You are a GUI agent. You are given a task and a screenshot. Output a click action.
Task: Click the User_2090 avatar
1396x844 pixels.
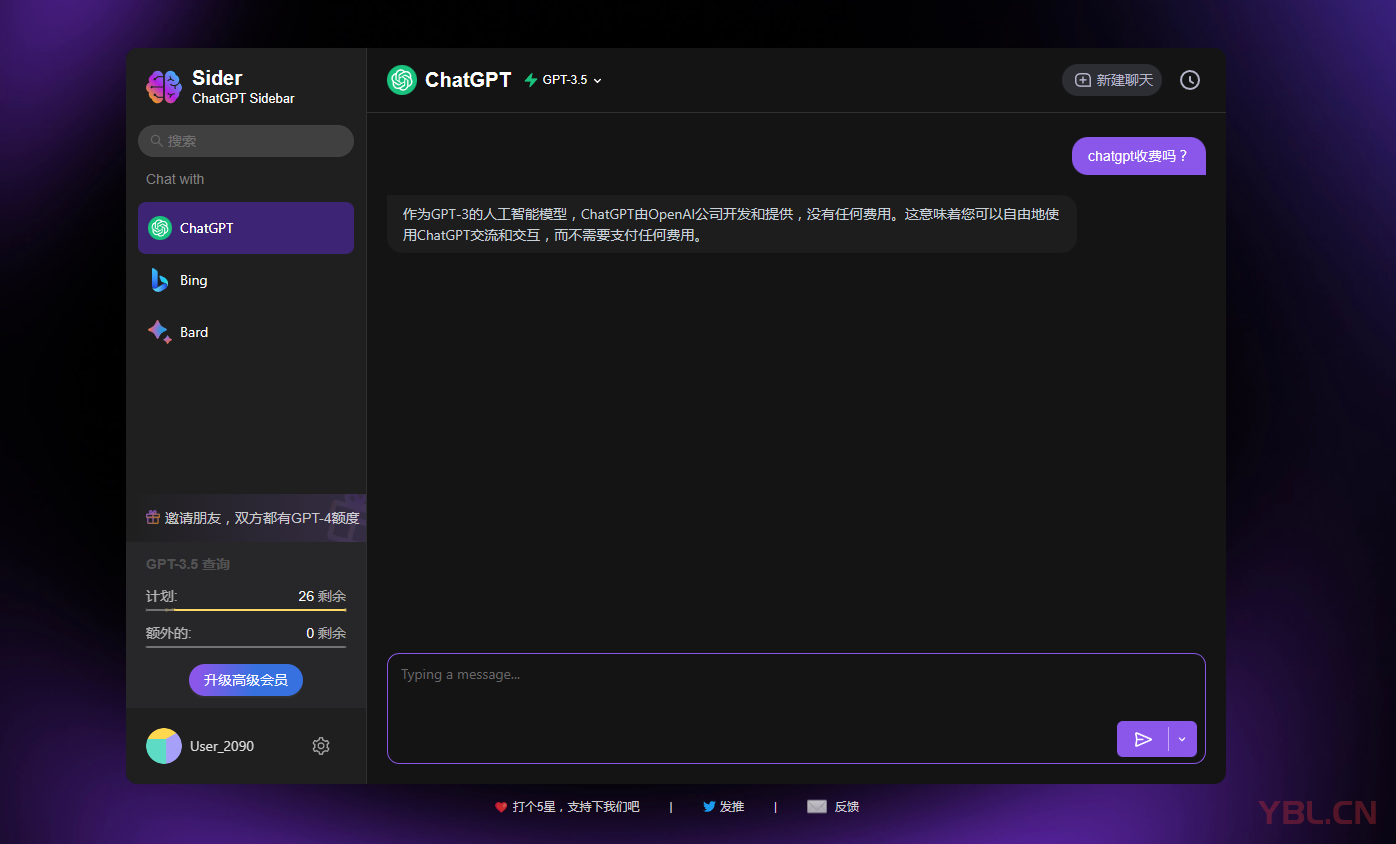[x=164, y=746]
